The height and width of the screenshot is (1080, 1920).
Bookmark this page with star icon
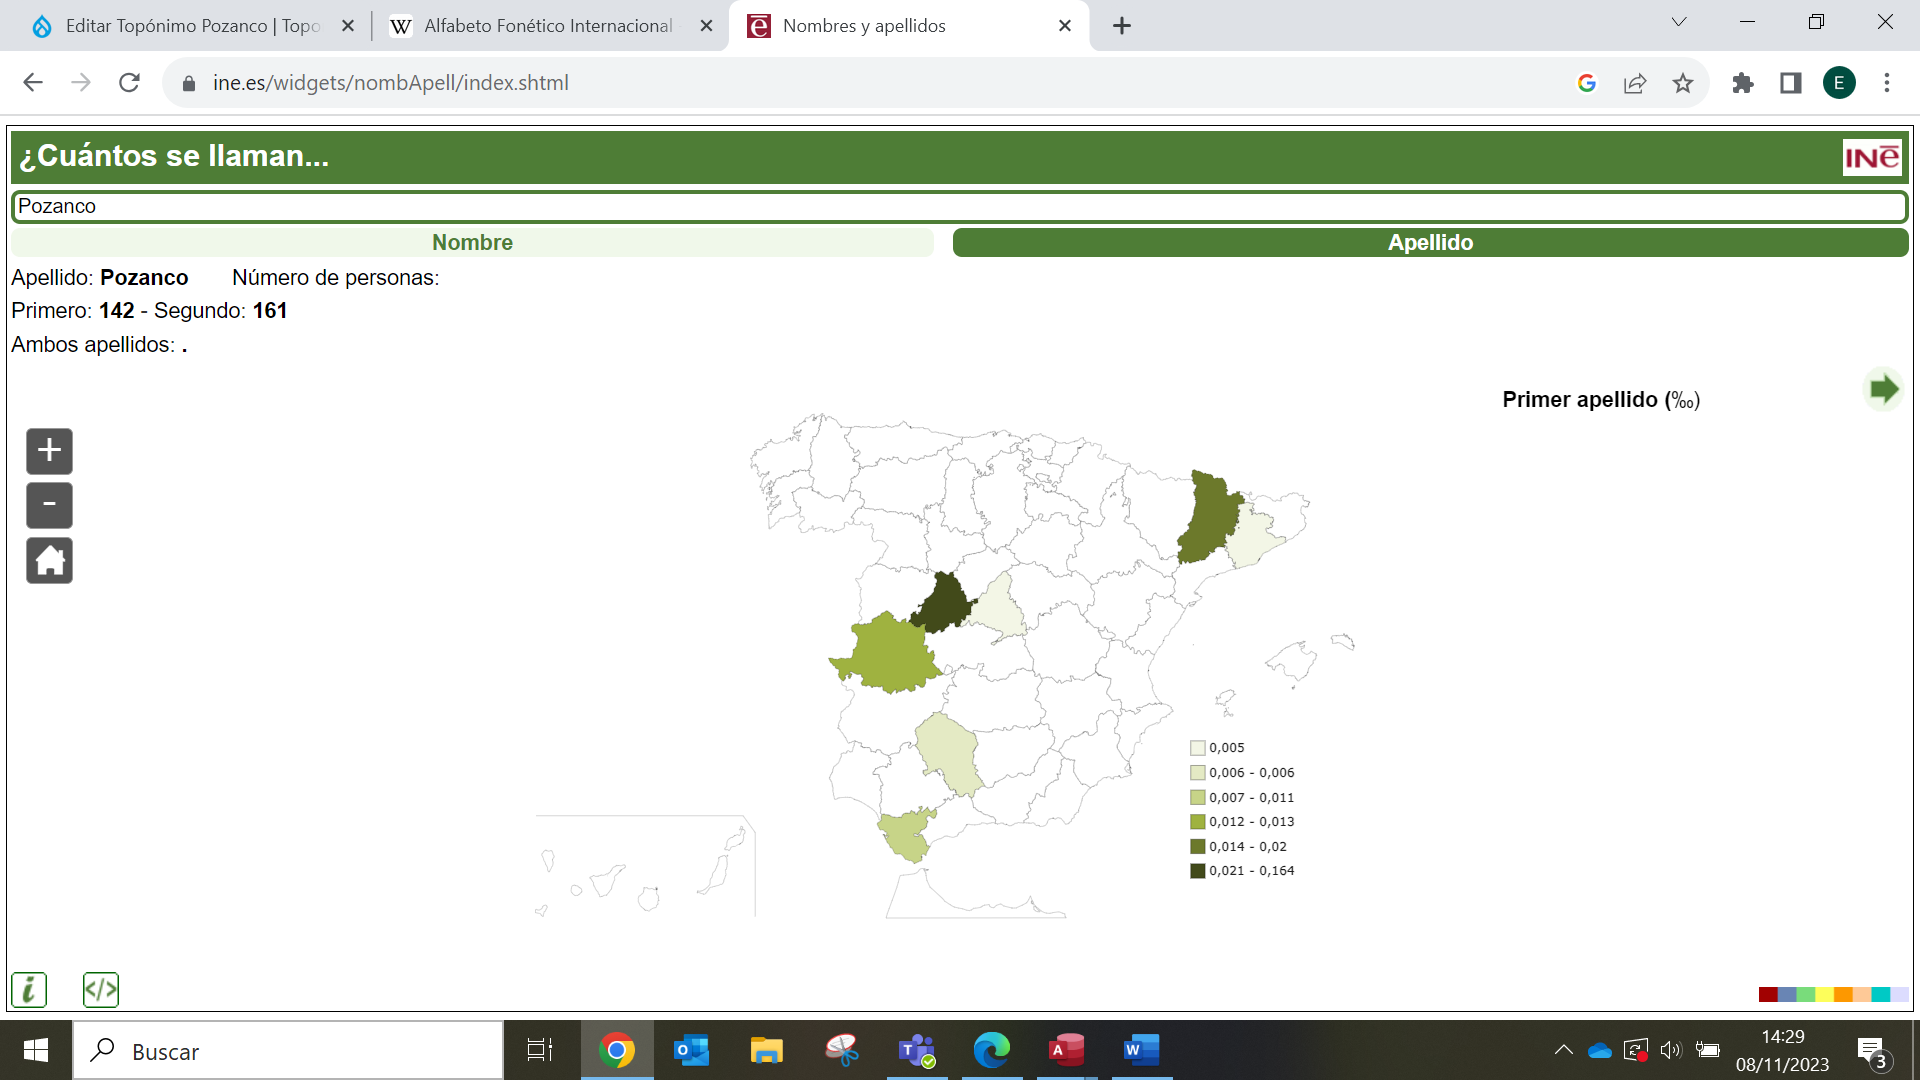(1683, 83)
